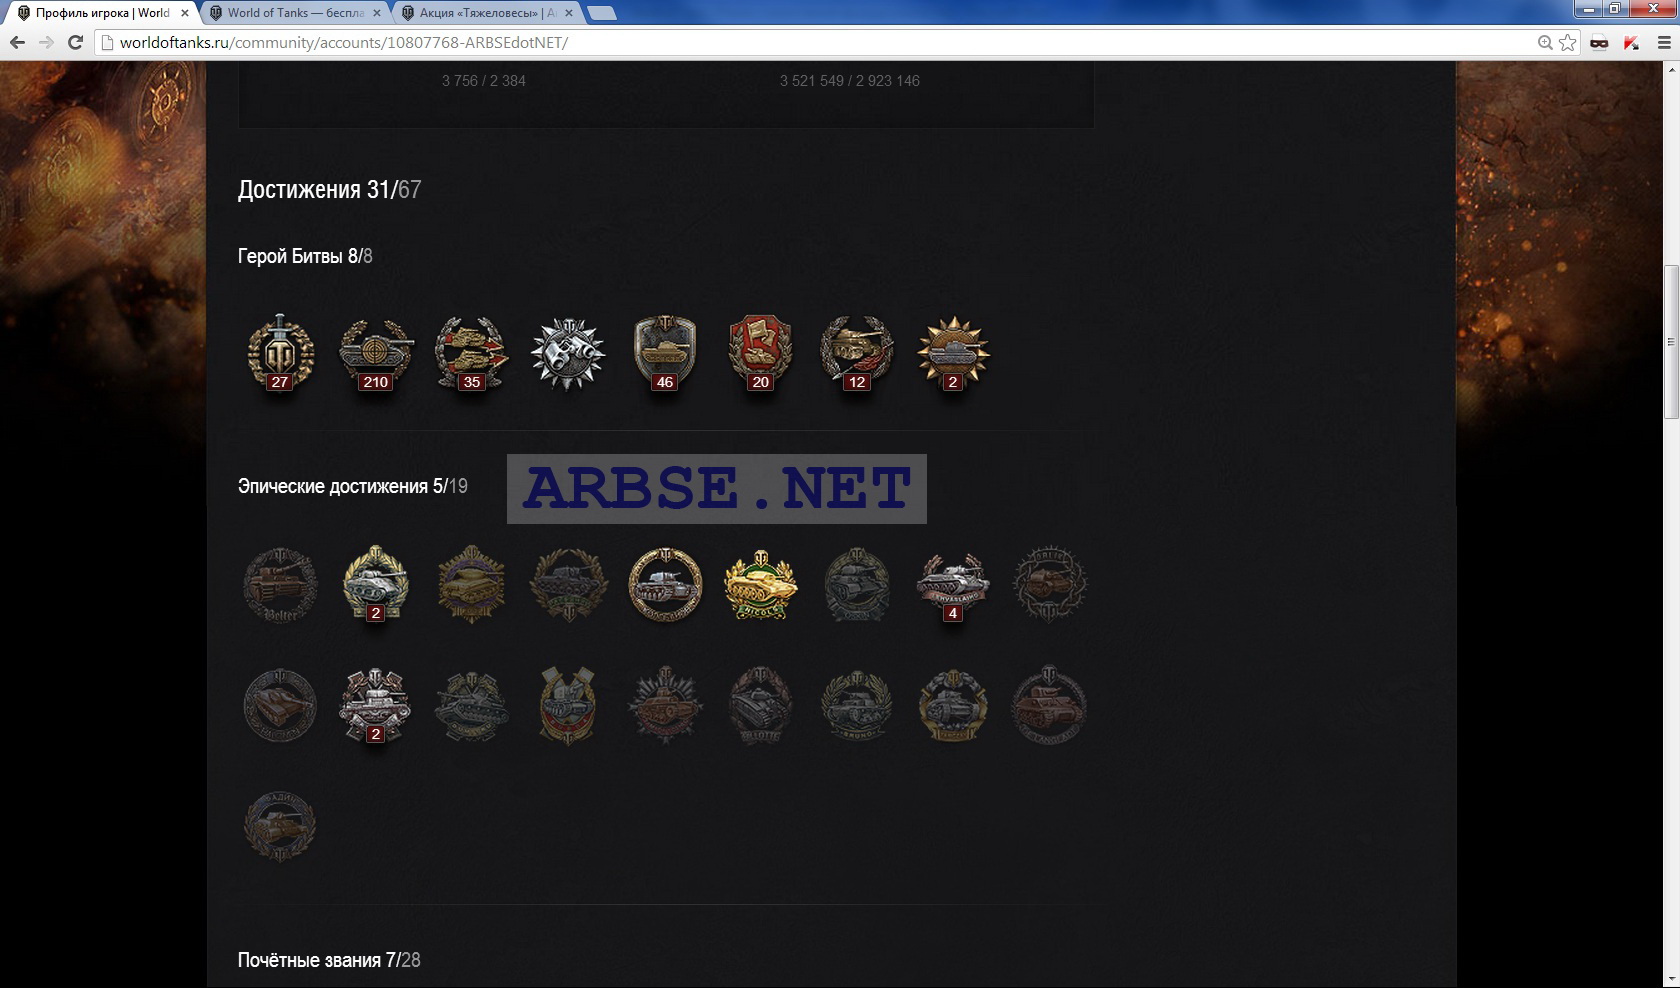Open the Warrior medal showing count 27

[x=280, y=353]
